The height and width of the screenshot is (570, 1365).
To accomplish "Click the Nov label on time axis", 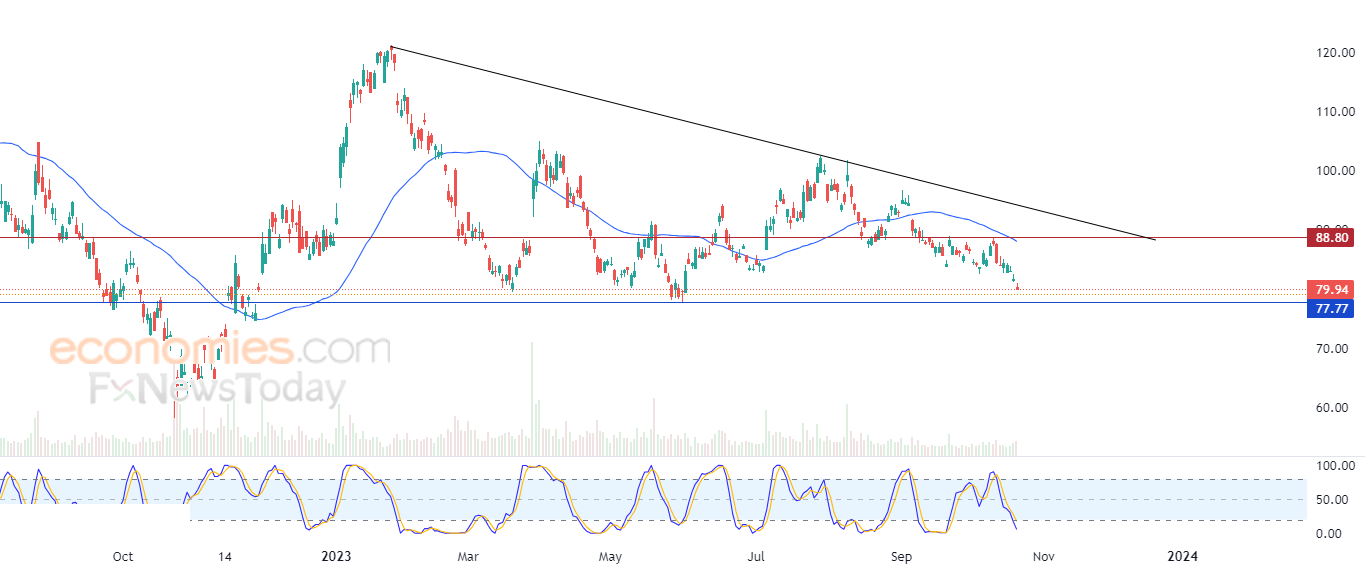I will pos(1044,556).
